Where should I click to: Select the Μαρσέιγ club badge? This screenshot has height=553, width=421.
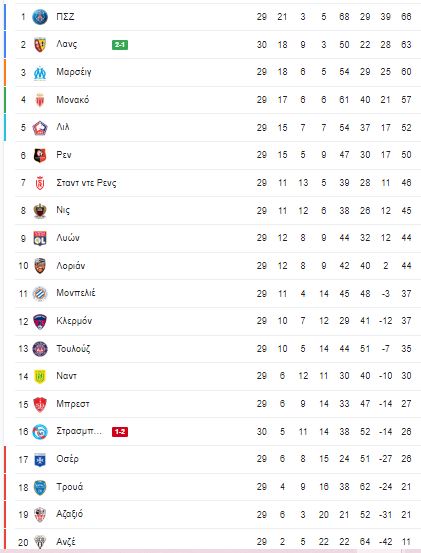coord(40,73)
